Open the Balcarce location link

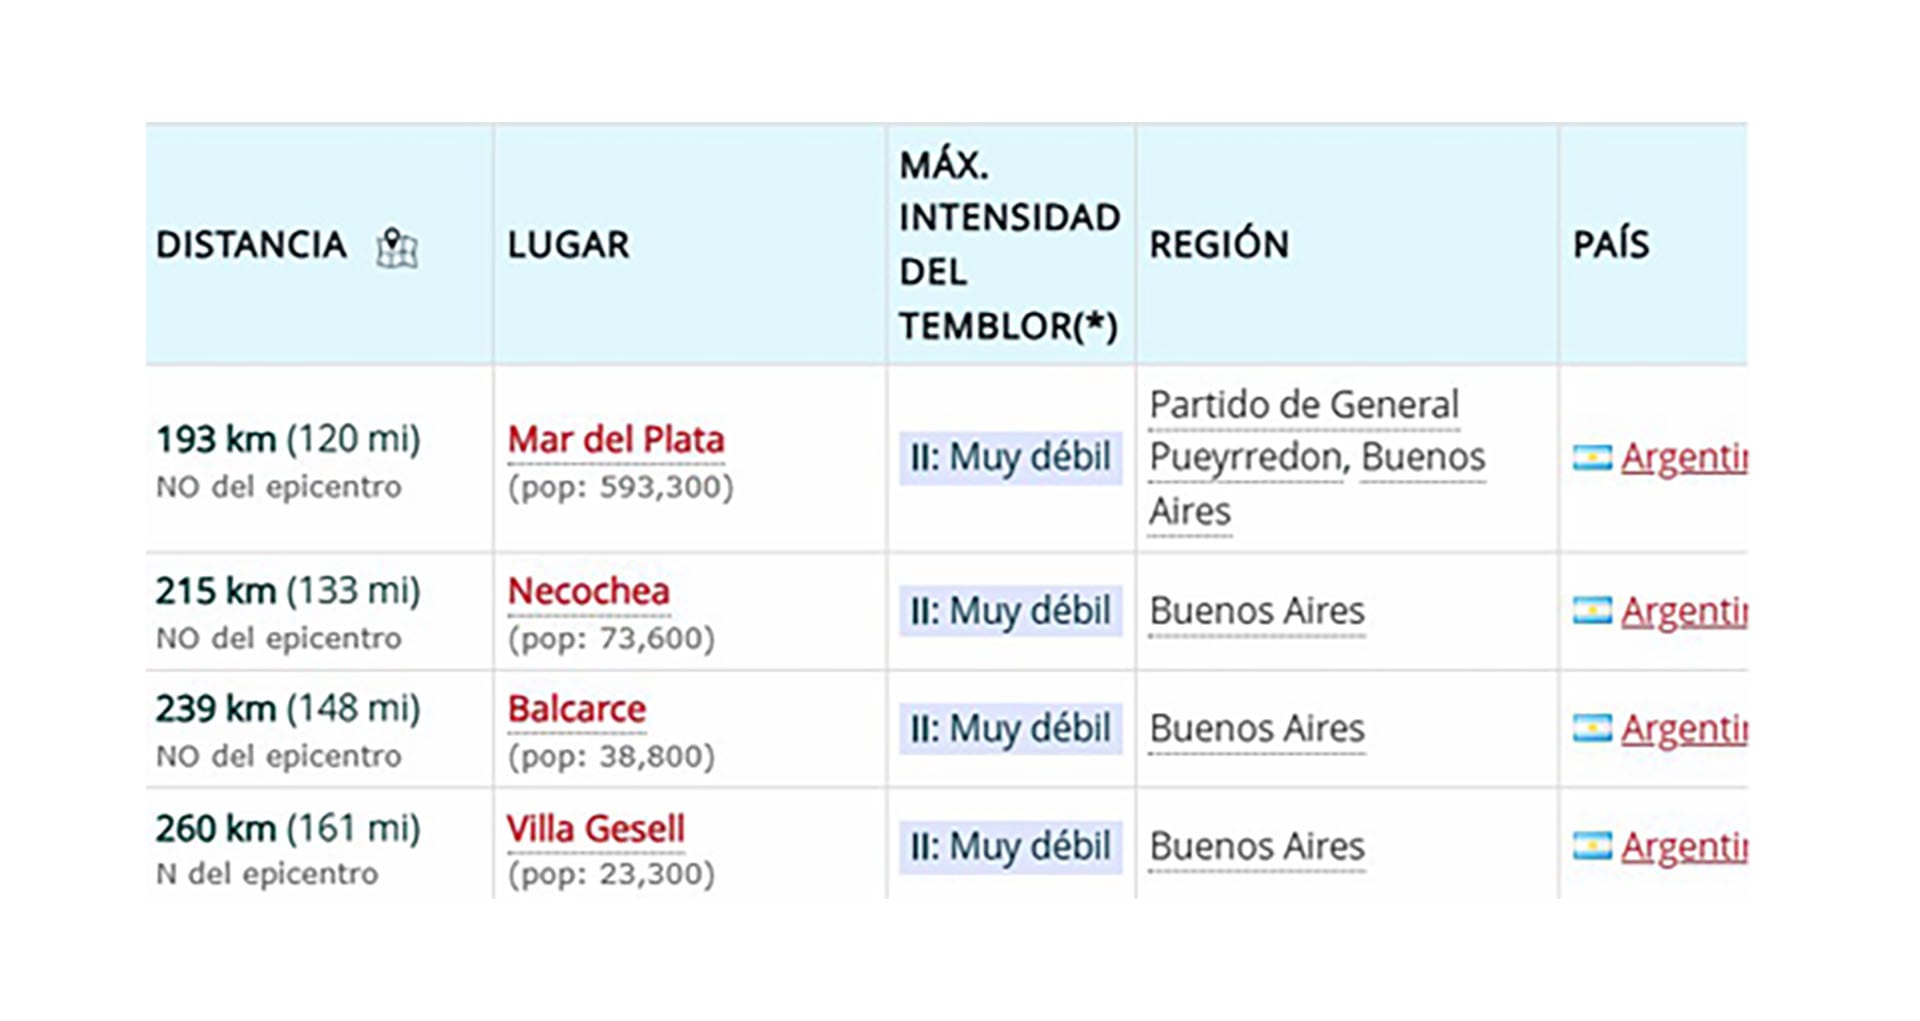(x=576, y=709)
